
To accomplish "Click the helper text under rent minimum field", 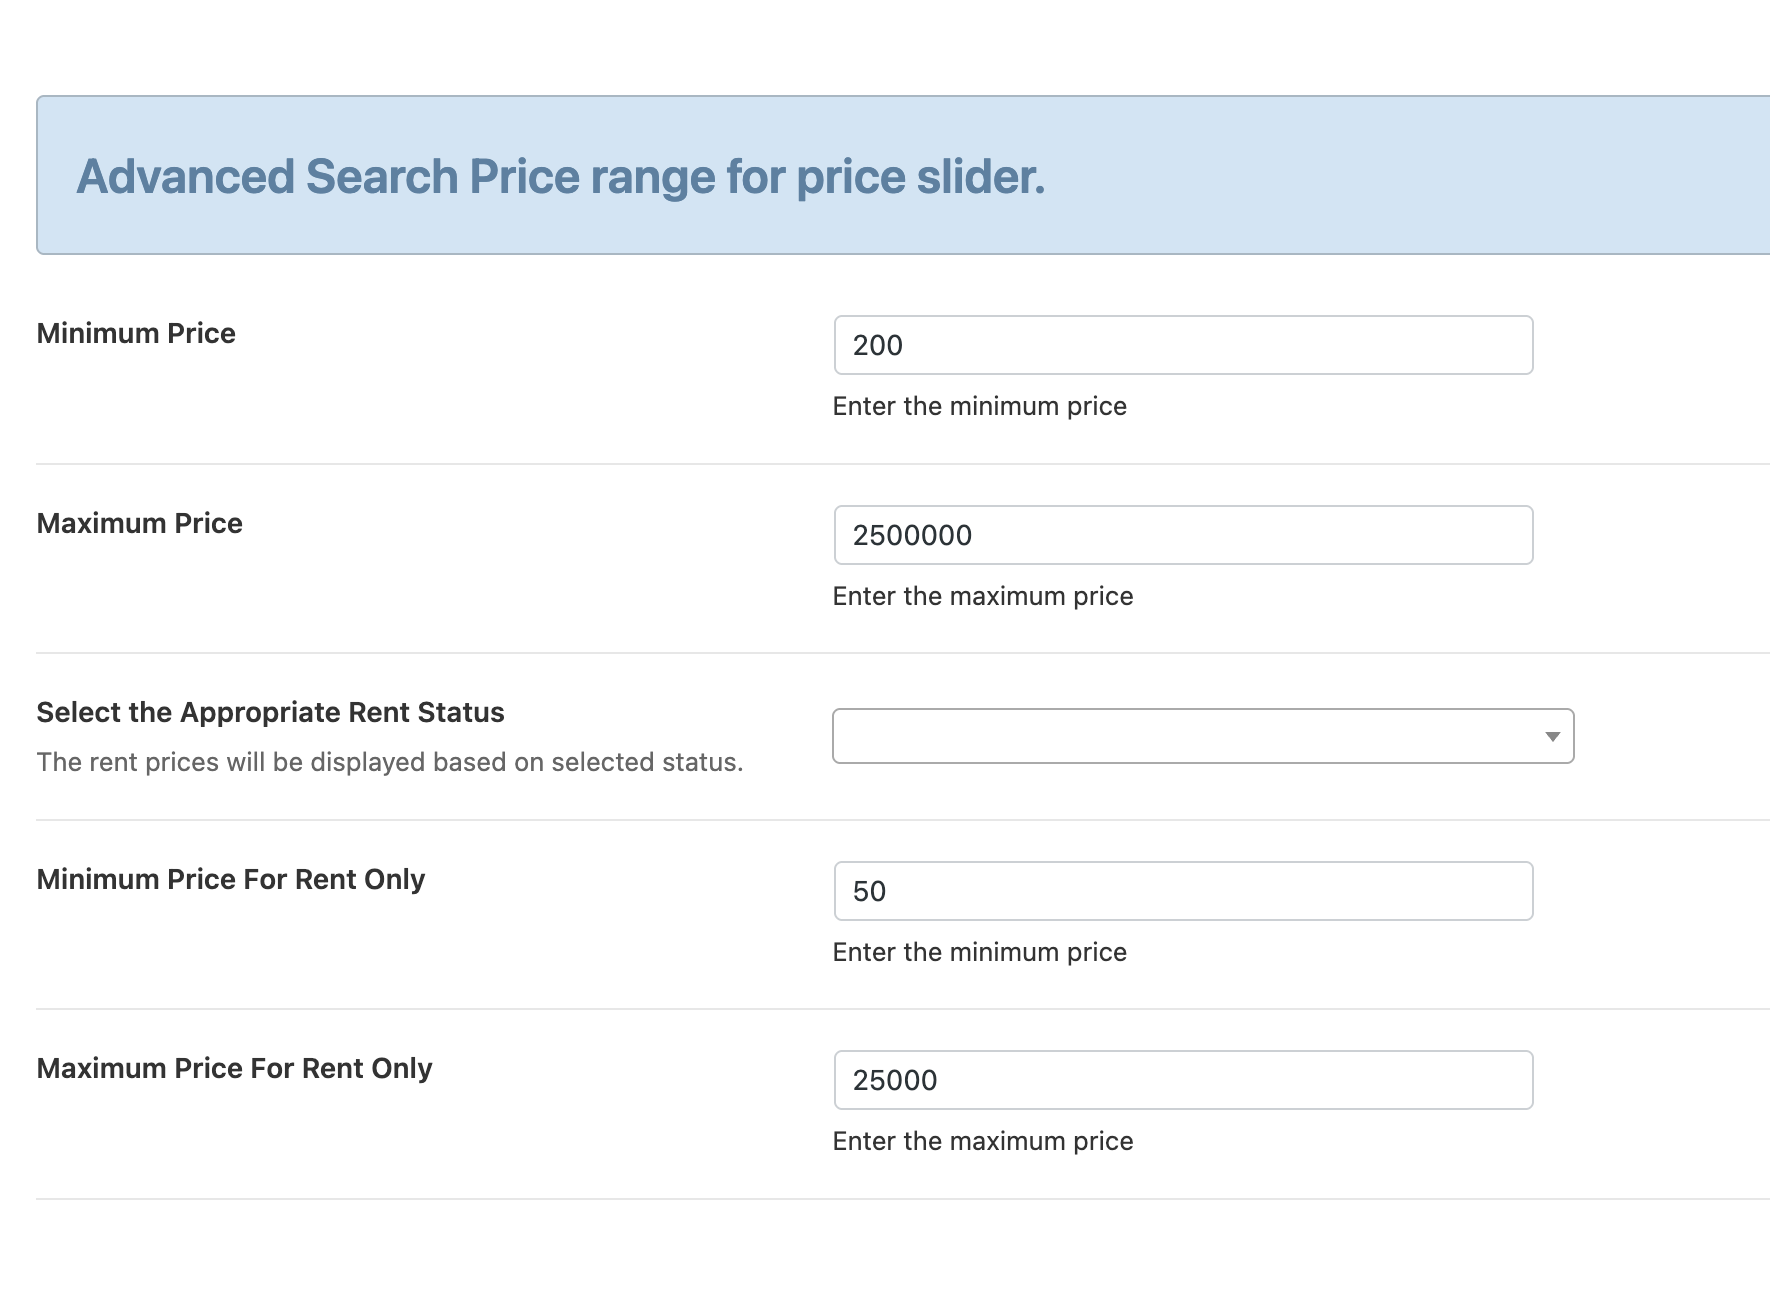I will click(980, 952).
